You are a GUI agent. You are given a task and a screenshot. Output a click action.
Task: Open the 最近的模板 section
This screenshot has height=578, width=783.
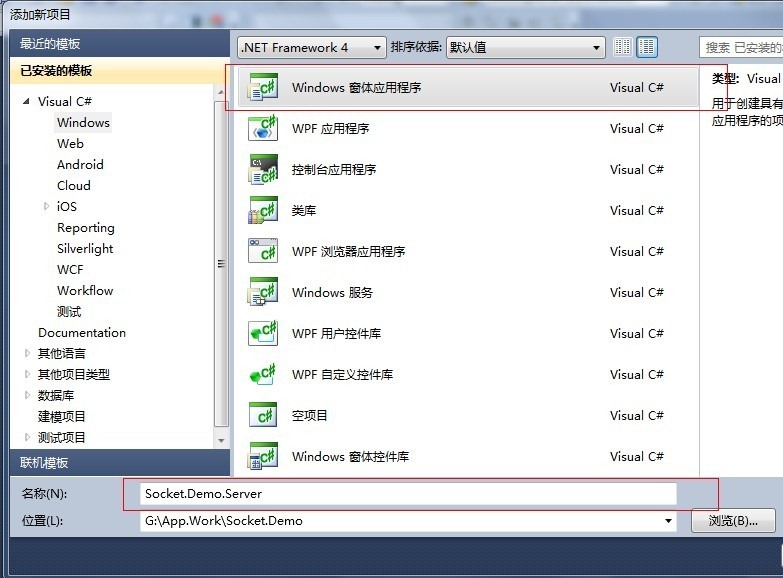coord(120,43)
